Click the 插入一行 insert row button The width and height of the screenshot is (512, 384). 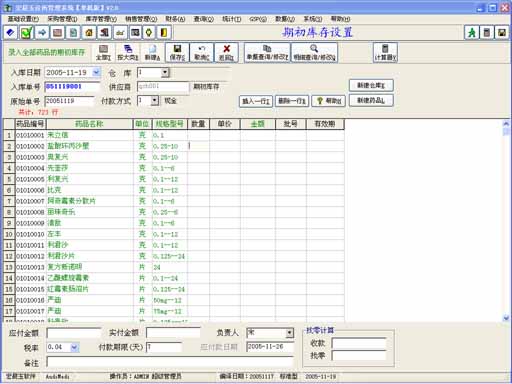(256, 101)
